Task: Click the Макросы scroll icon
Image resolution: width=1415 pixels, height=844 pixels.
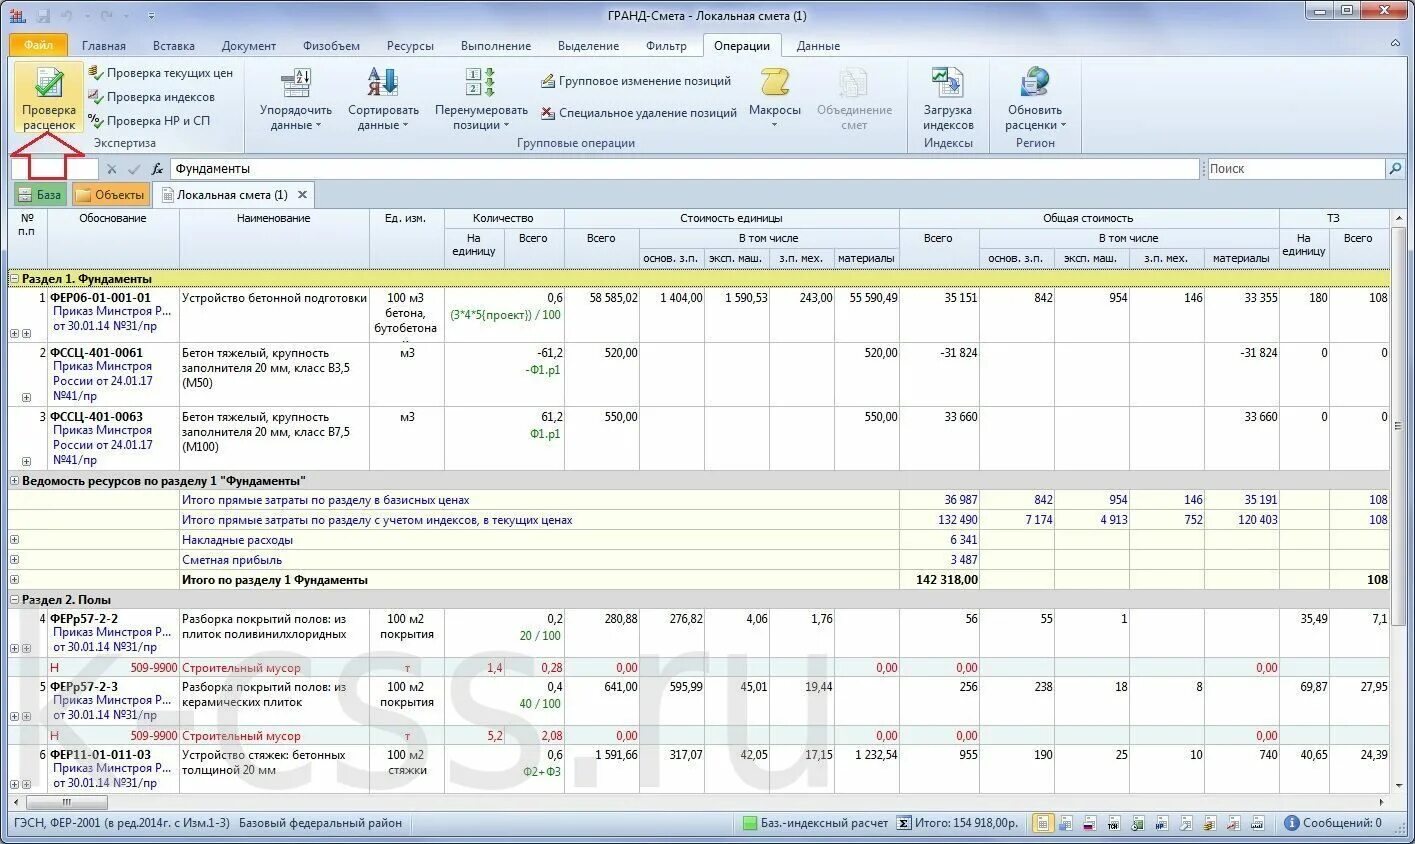Action: pos(774,82)
